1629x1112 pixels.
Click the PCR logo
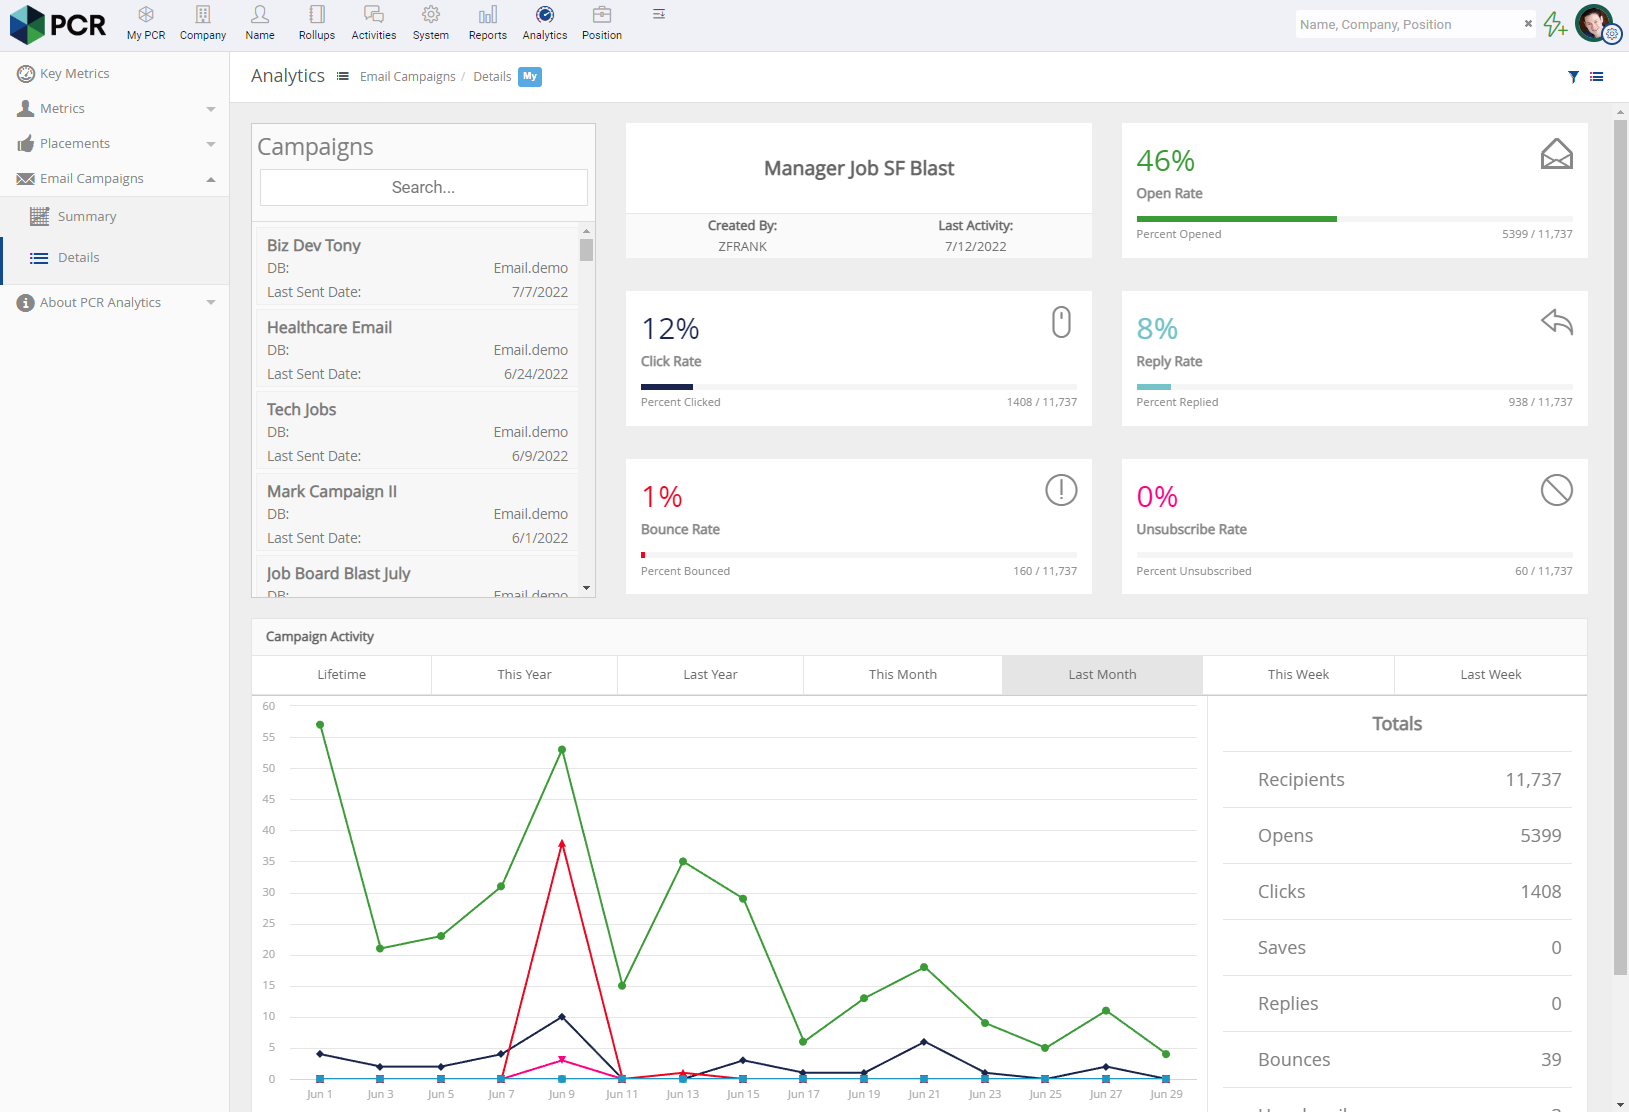pos(58,25)
